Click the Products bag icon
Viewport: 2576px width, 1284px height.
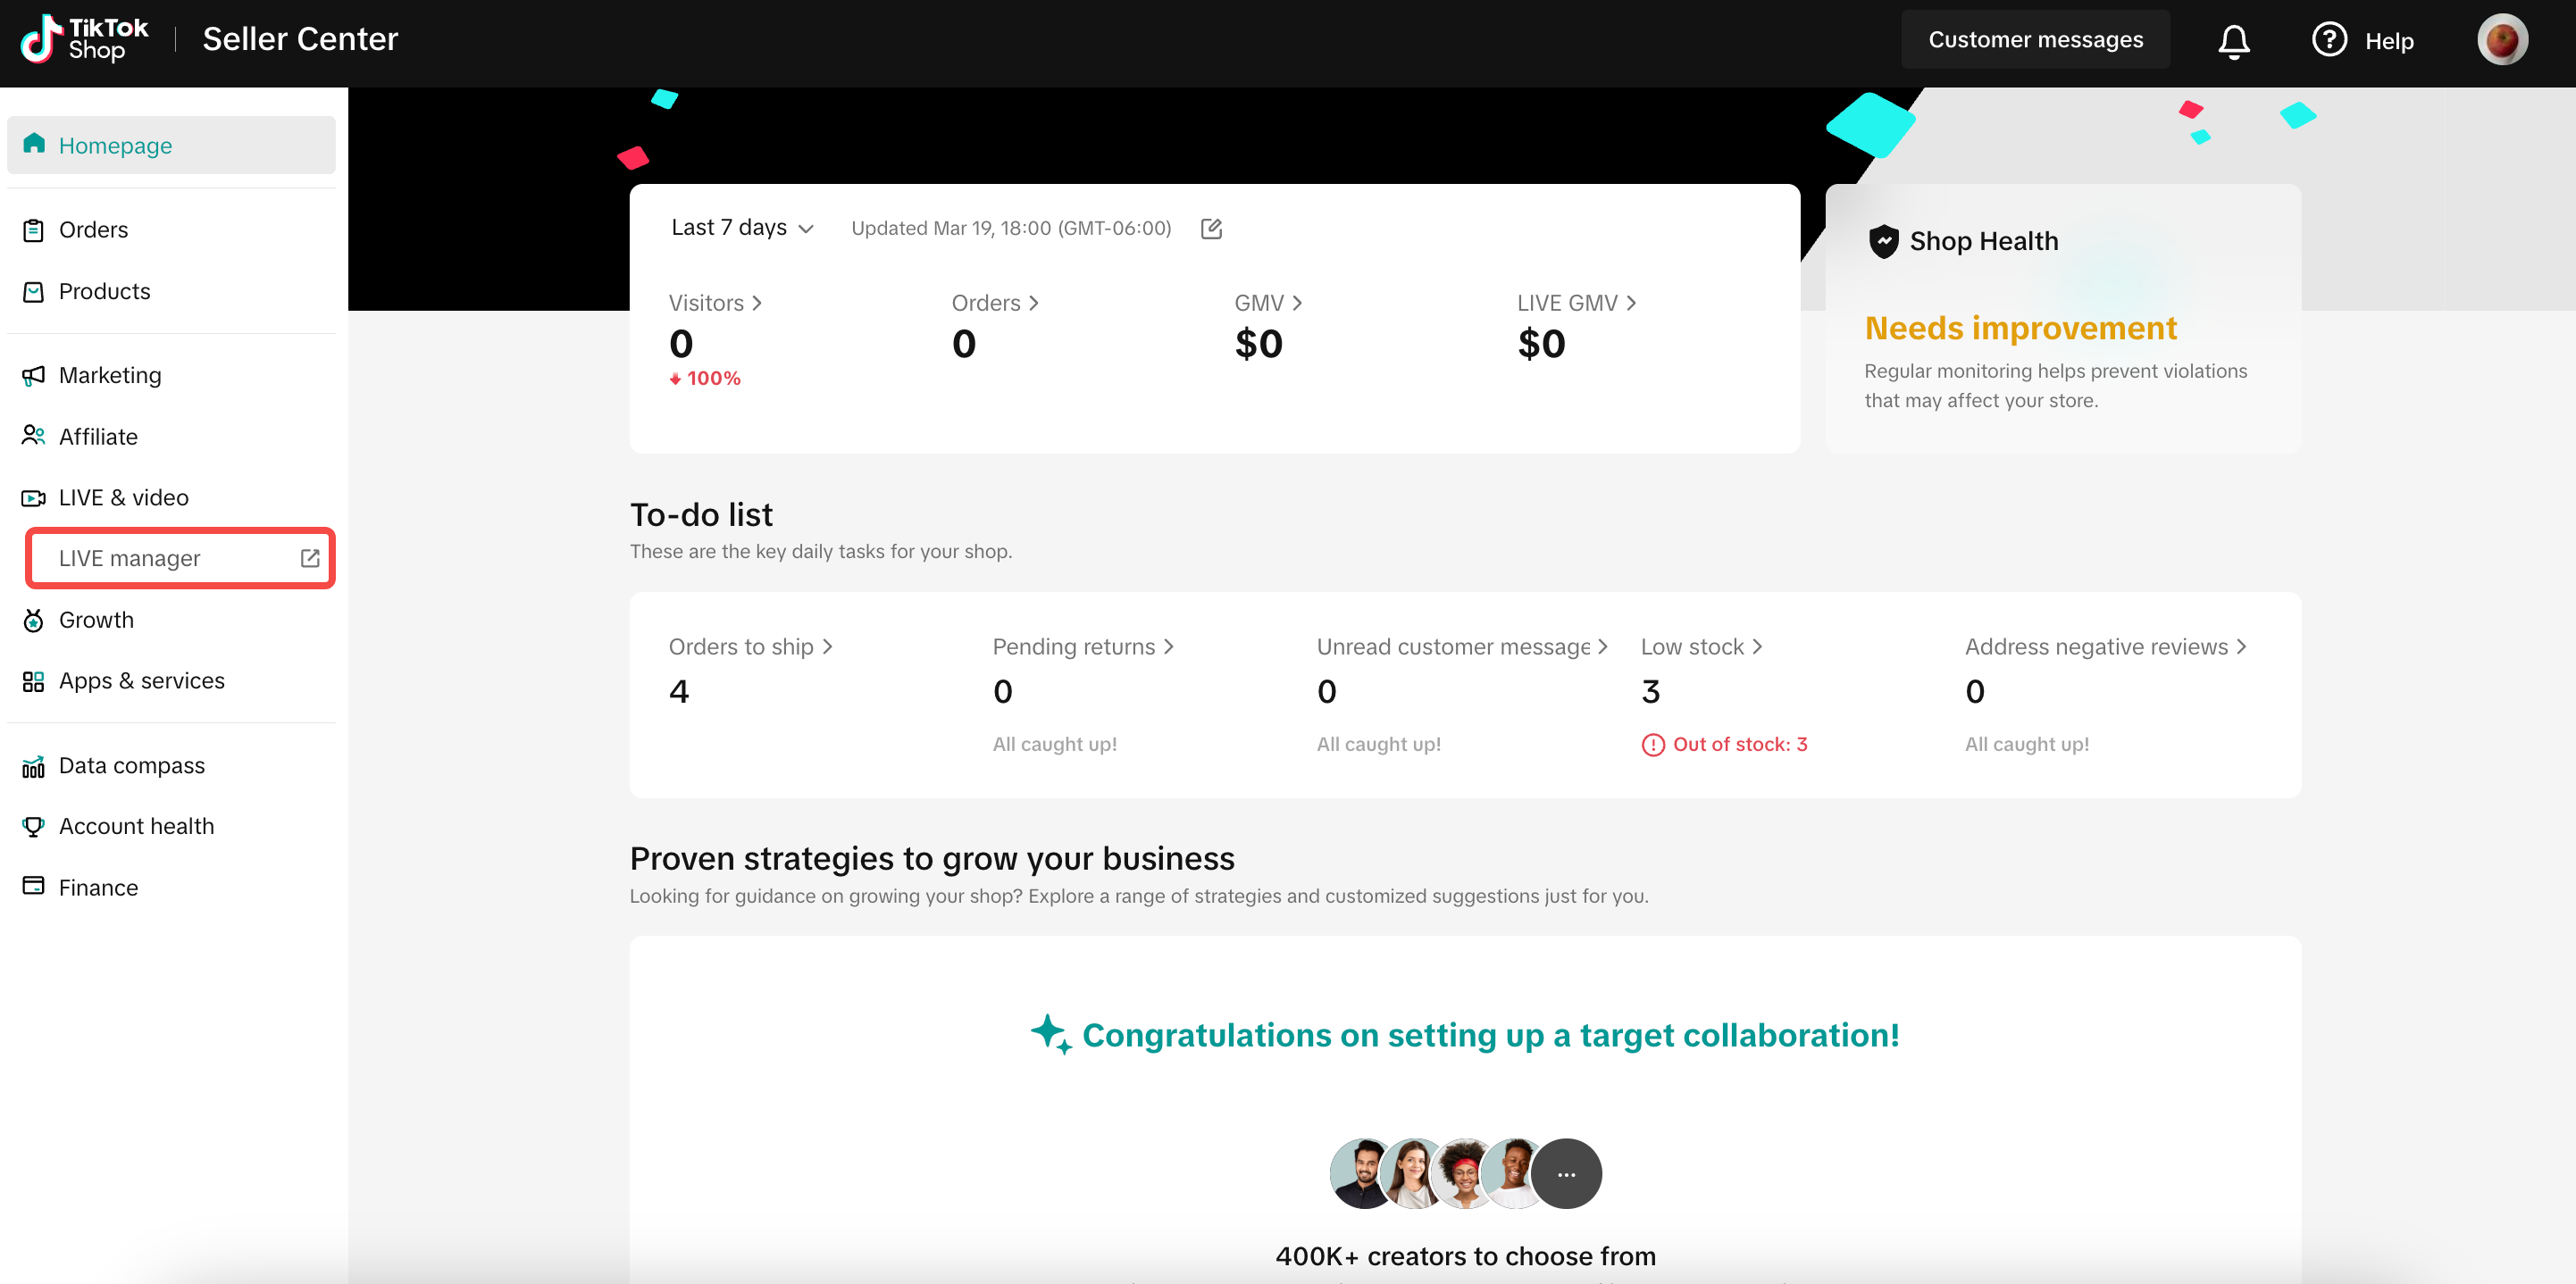[33, 291]
